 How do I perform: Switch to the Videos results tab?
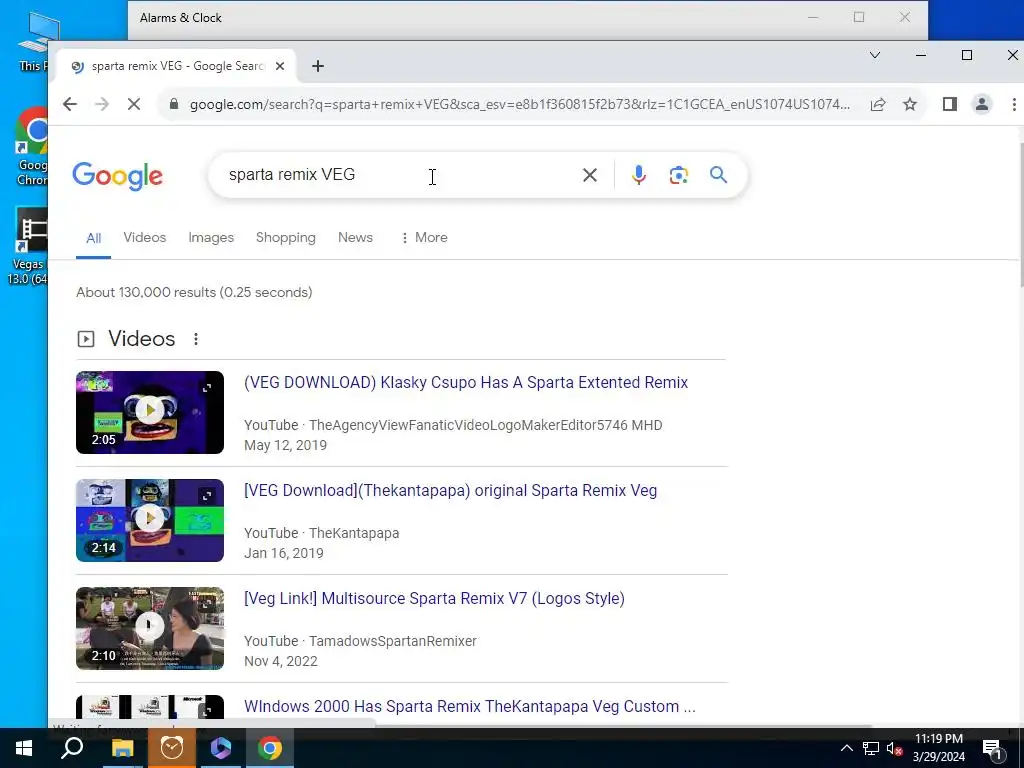[145, 238]
